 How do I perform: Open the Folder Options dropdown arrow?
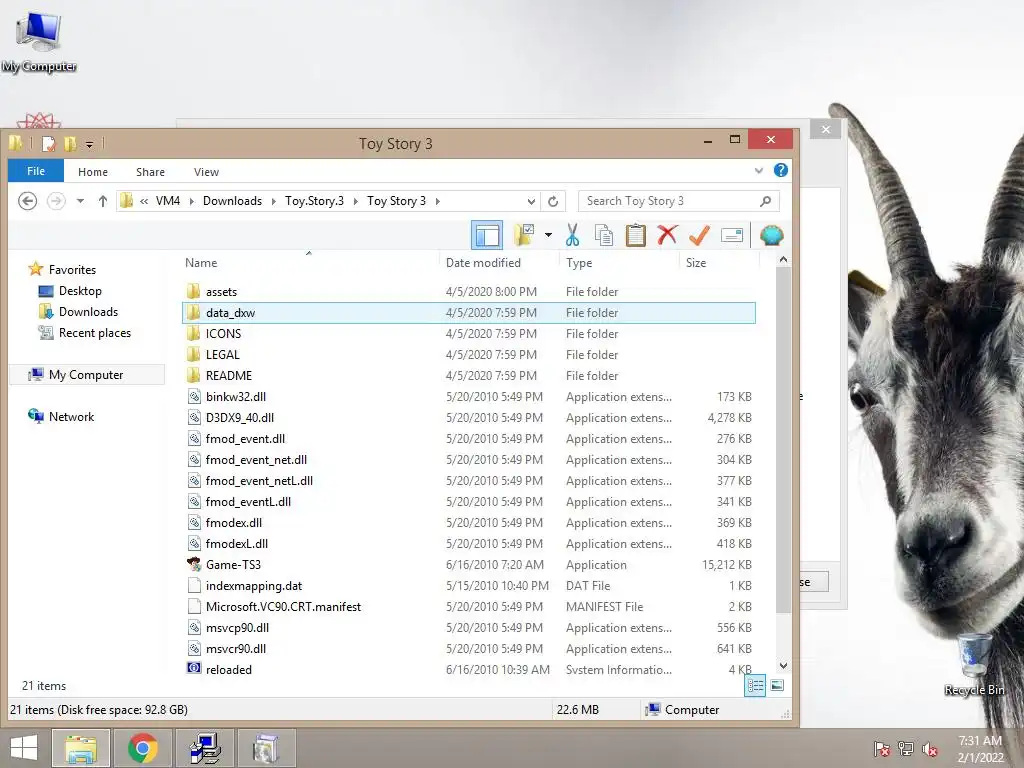pyautogui.click(x=549, y=235)
